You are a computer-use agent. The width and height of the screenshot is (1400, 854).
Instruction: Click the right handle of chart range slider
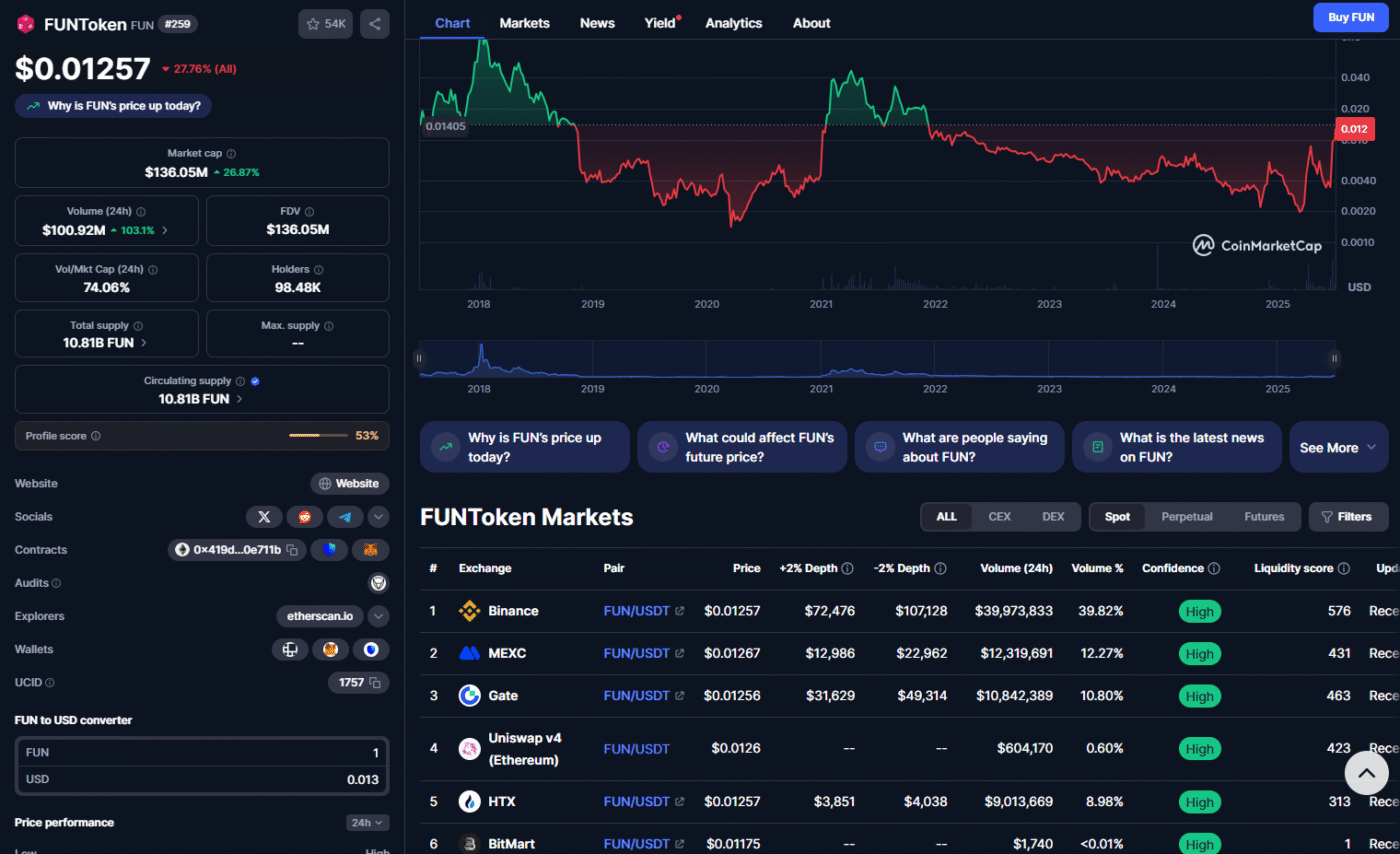[x=1333, y=358]
